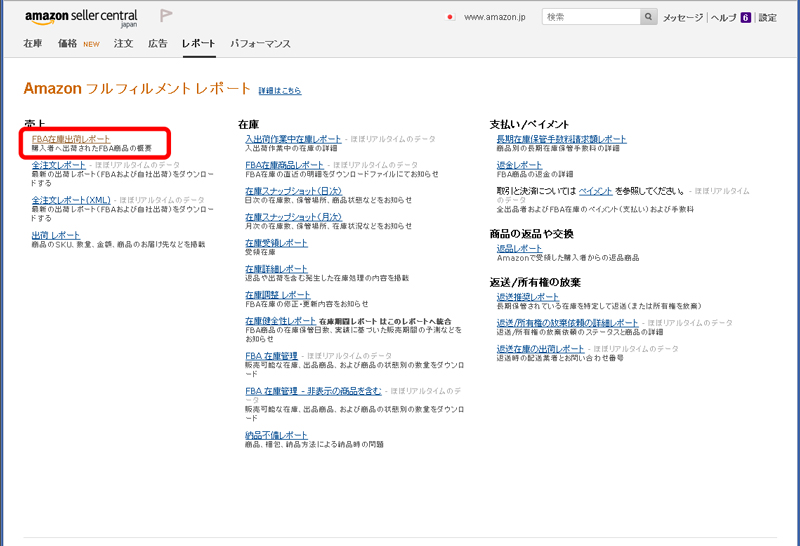Open the 返金レポート link
This screenshot has width=800, height=546.
pos(519,165)
